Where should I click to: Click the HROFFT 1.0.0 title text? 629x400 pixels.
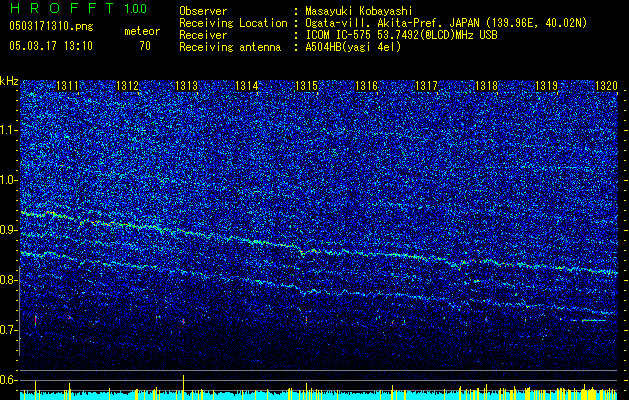(78, 8)
